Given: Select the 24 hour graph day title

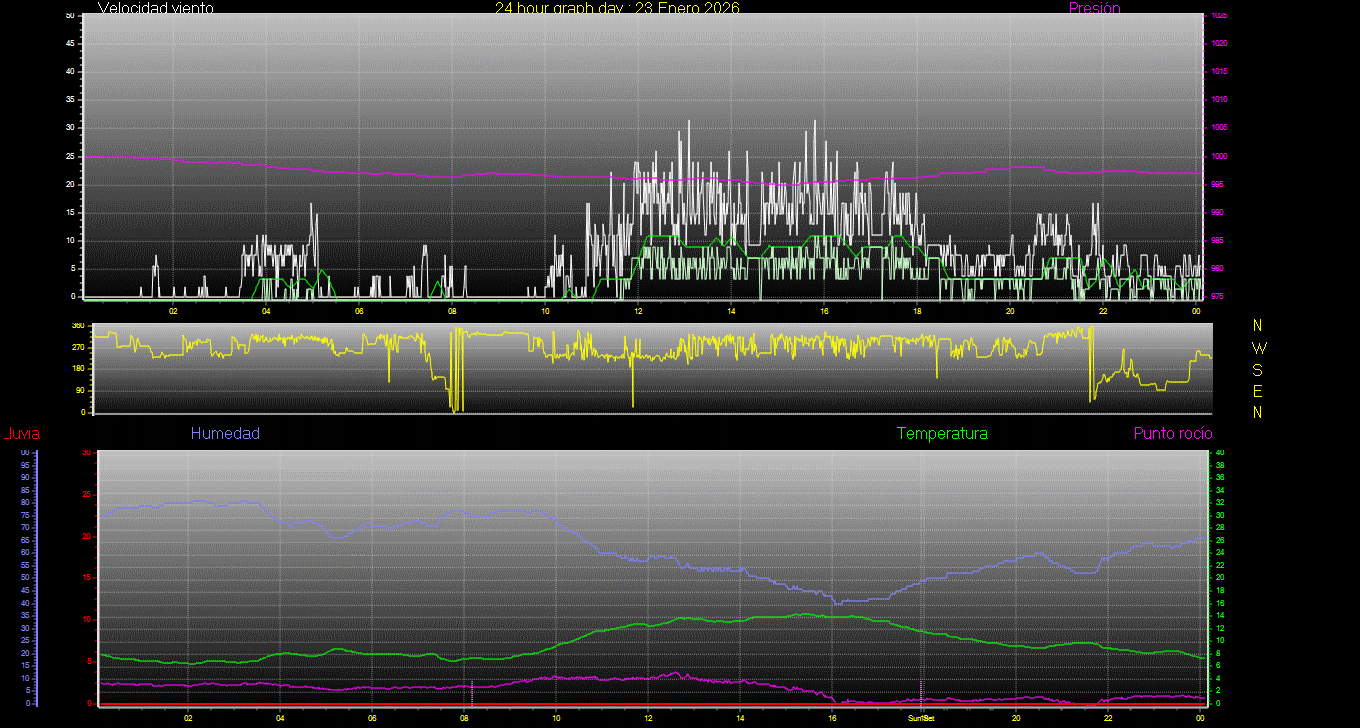Looking at the screenshot, I should pyautogui.click(x=617, y=8).
